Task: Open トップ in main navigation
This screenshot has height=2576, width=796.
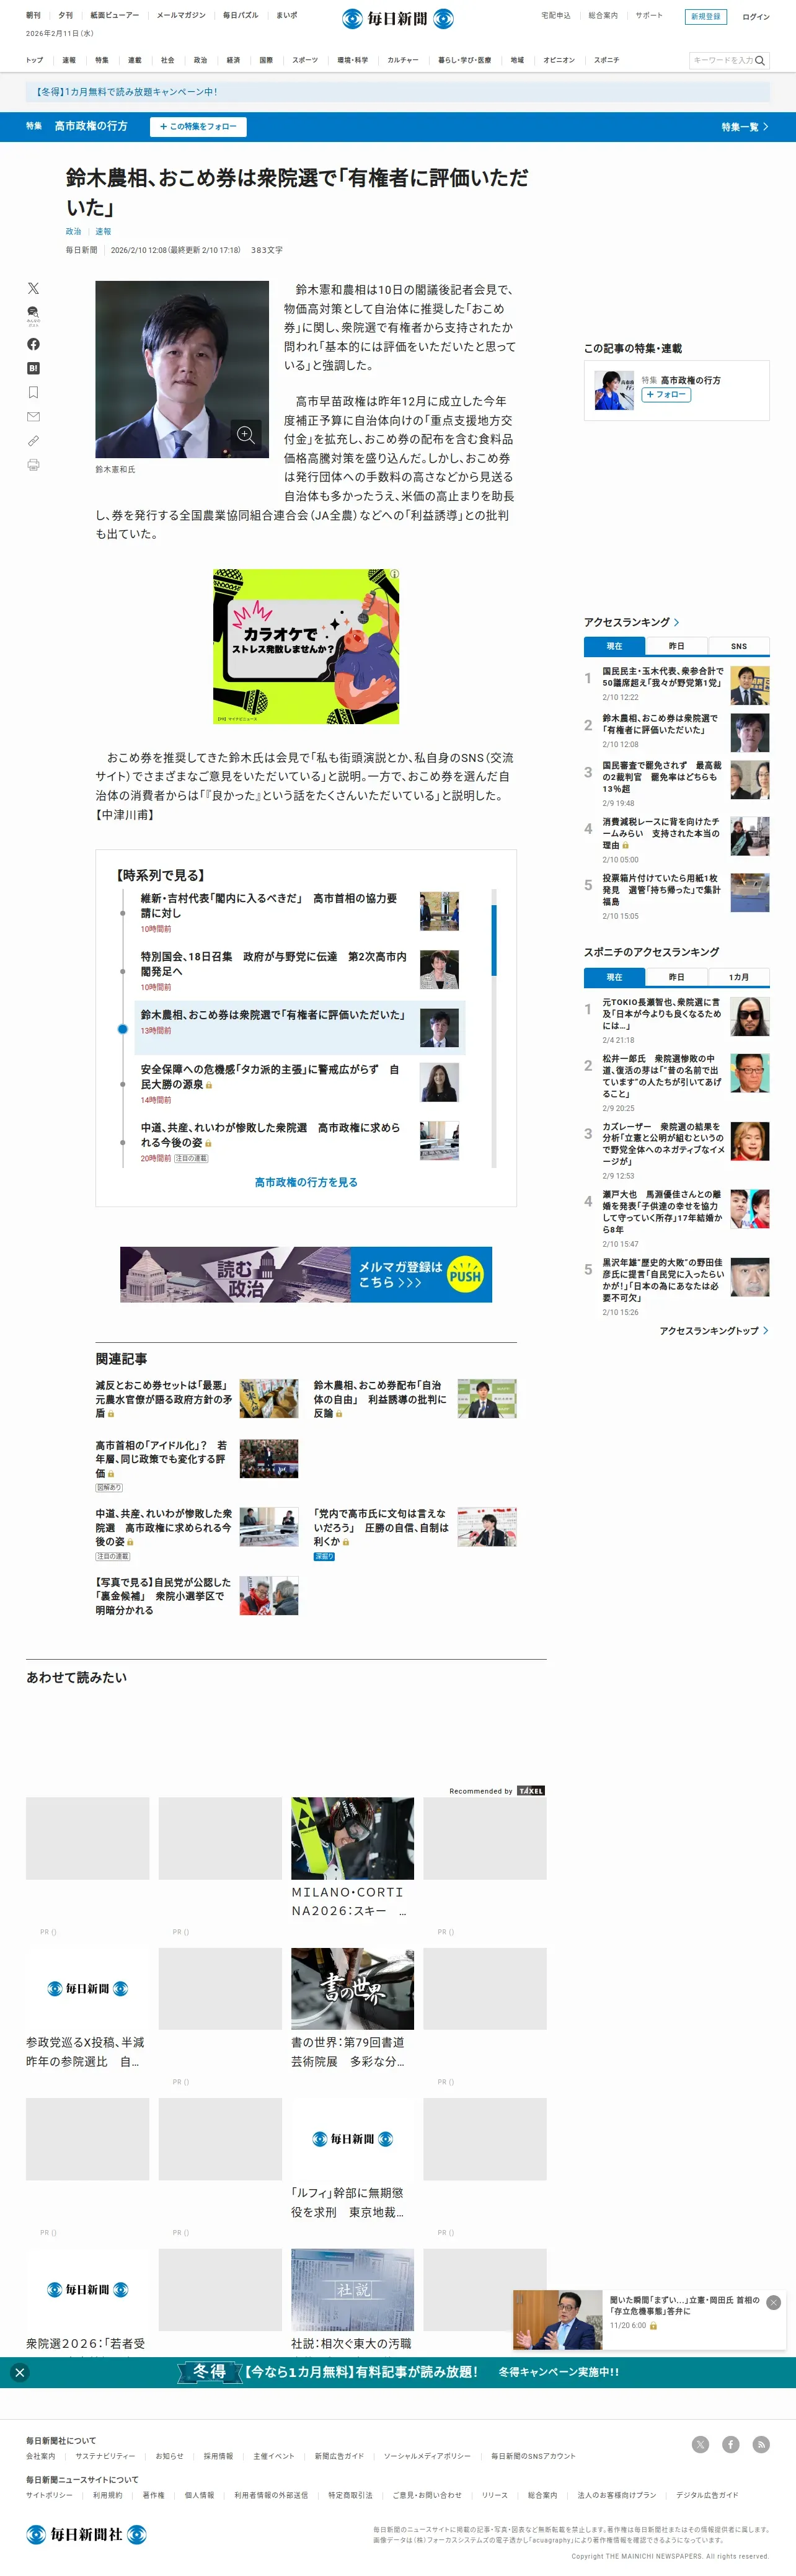Action: 34,60
